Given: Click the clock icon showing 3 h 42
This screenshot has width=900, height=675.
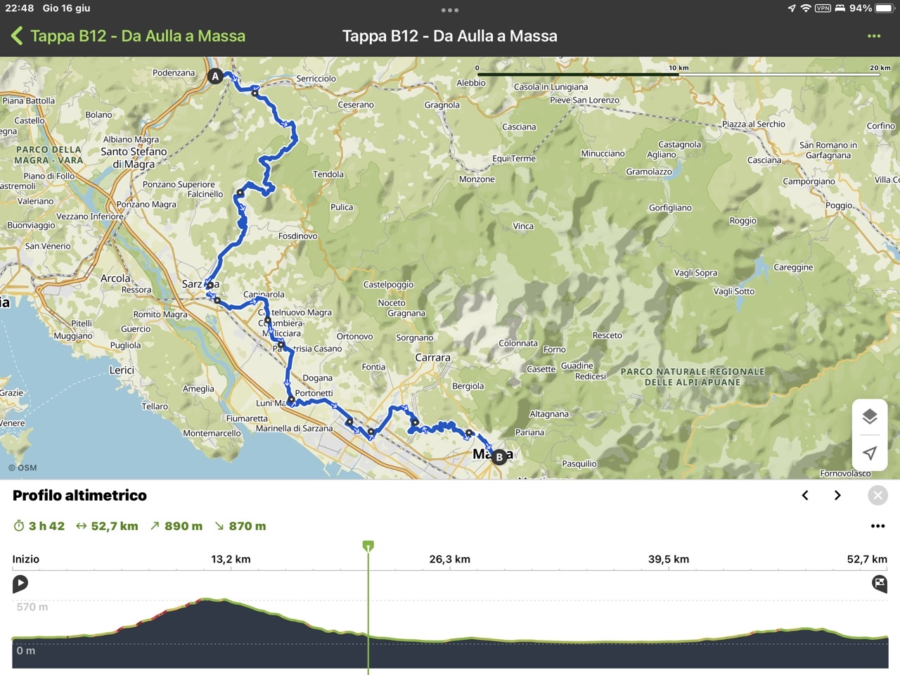Looking at the screenshot, I should 17,525.
